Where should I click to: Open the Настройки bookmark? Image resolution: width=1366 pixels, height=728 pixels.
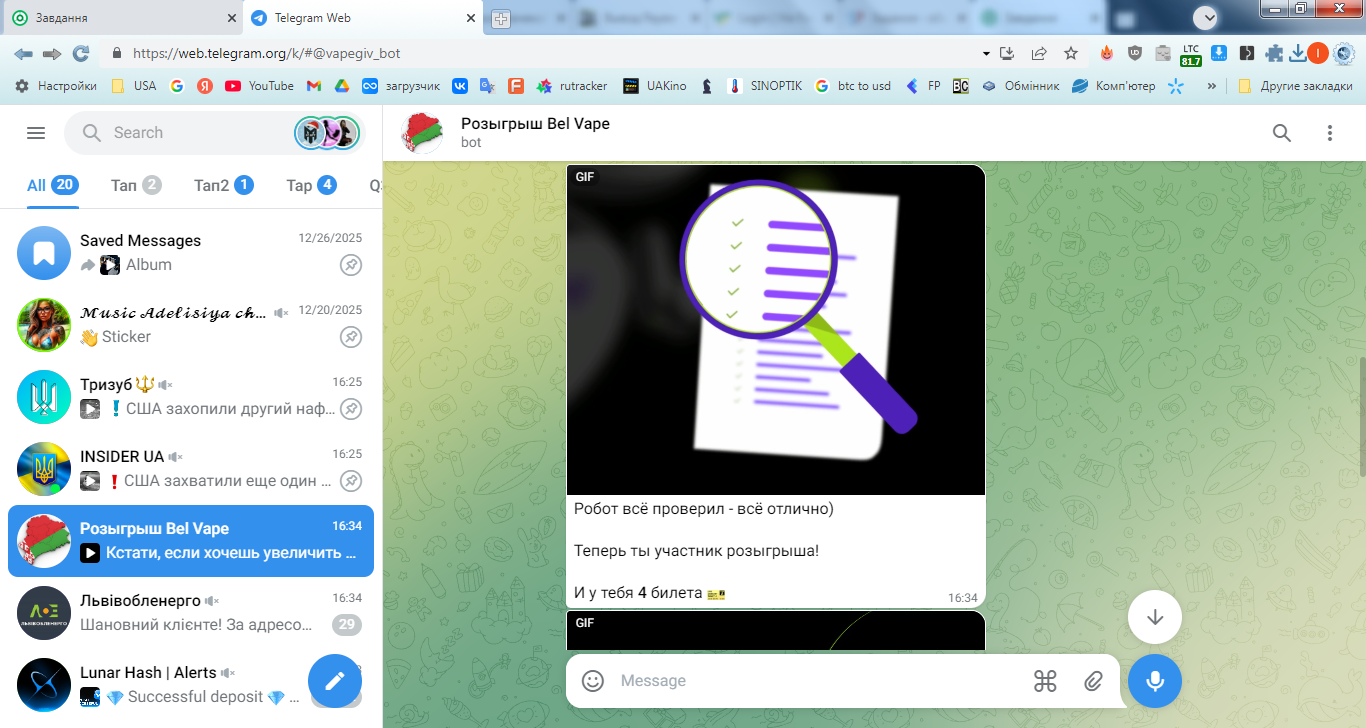(x=56, y=86)
